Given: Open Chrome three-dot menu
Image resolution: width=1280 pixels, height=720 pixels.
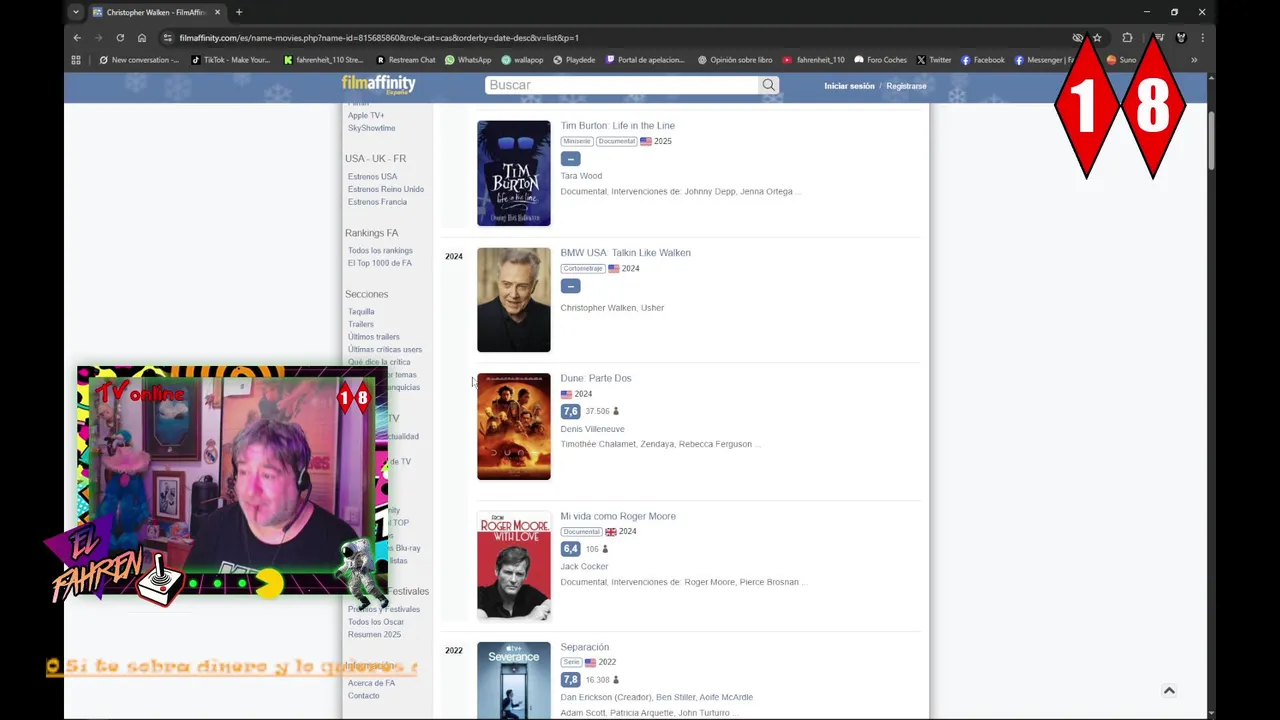Looking at the screenshot, I should point(1202,38).
